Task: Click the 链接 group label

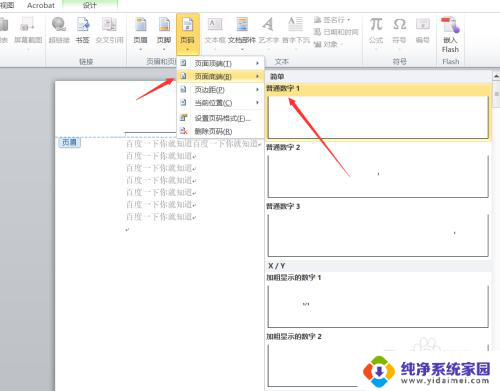Action: [86, 61]
